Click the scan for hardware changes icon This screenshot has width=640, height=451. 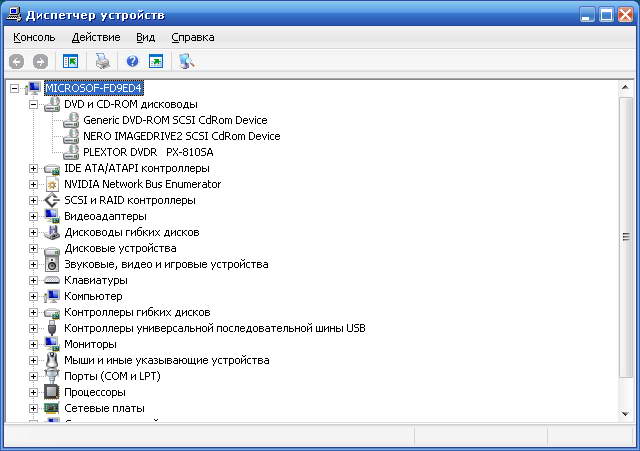pos(186,61)
